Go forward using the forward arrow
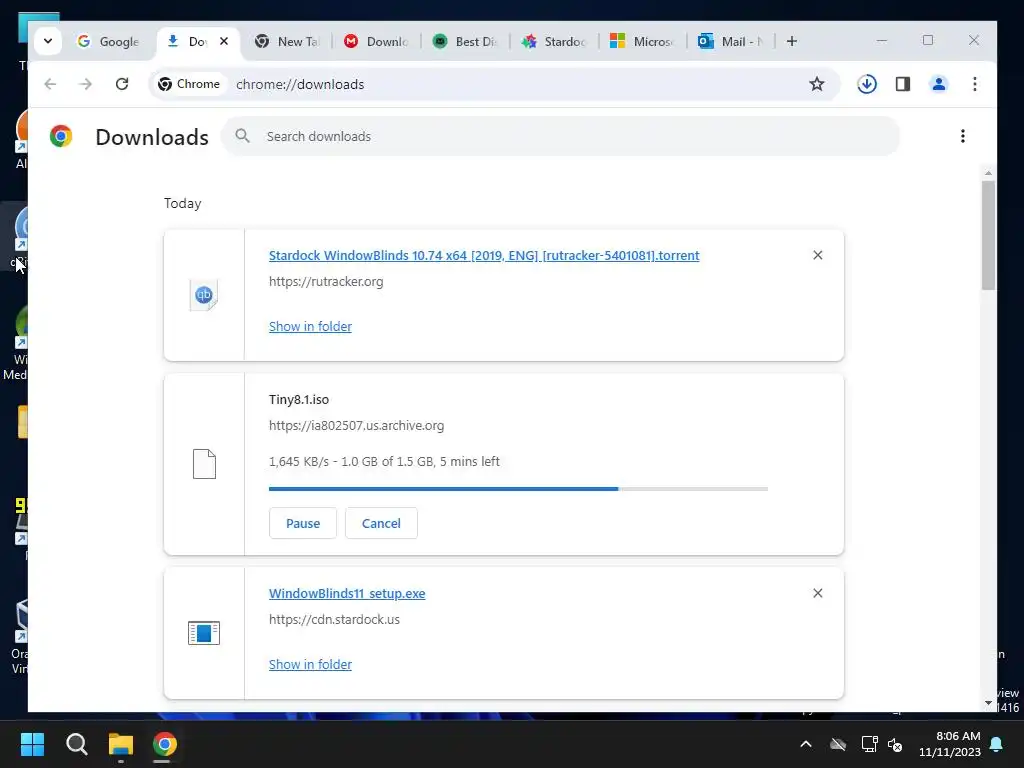The height and width of the screenshot is (768, 1024). (86, 84)
